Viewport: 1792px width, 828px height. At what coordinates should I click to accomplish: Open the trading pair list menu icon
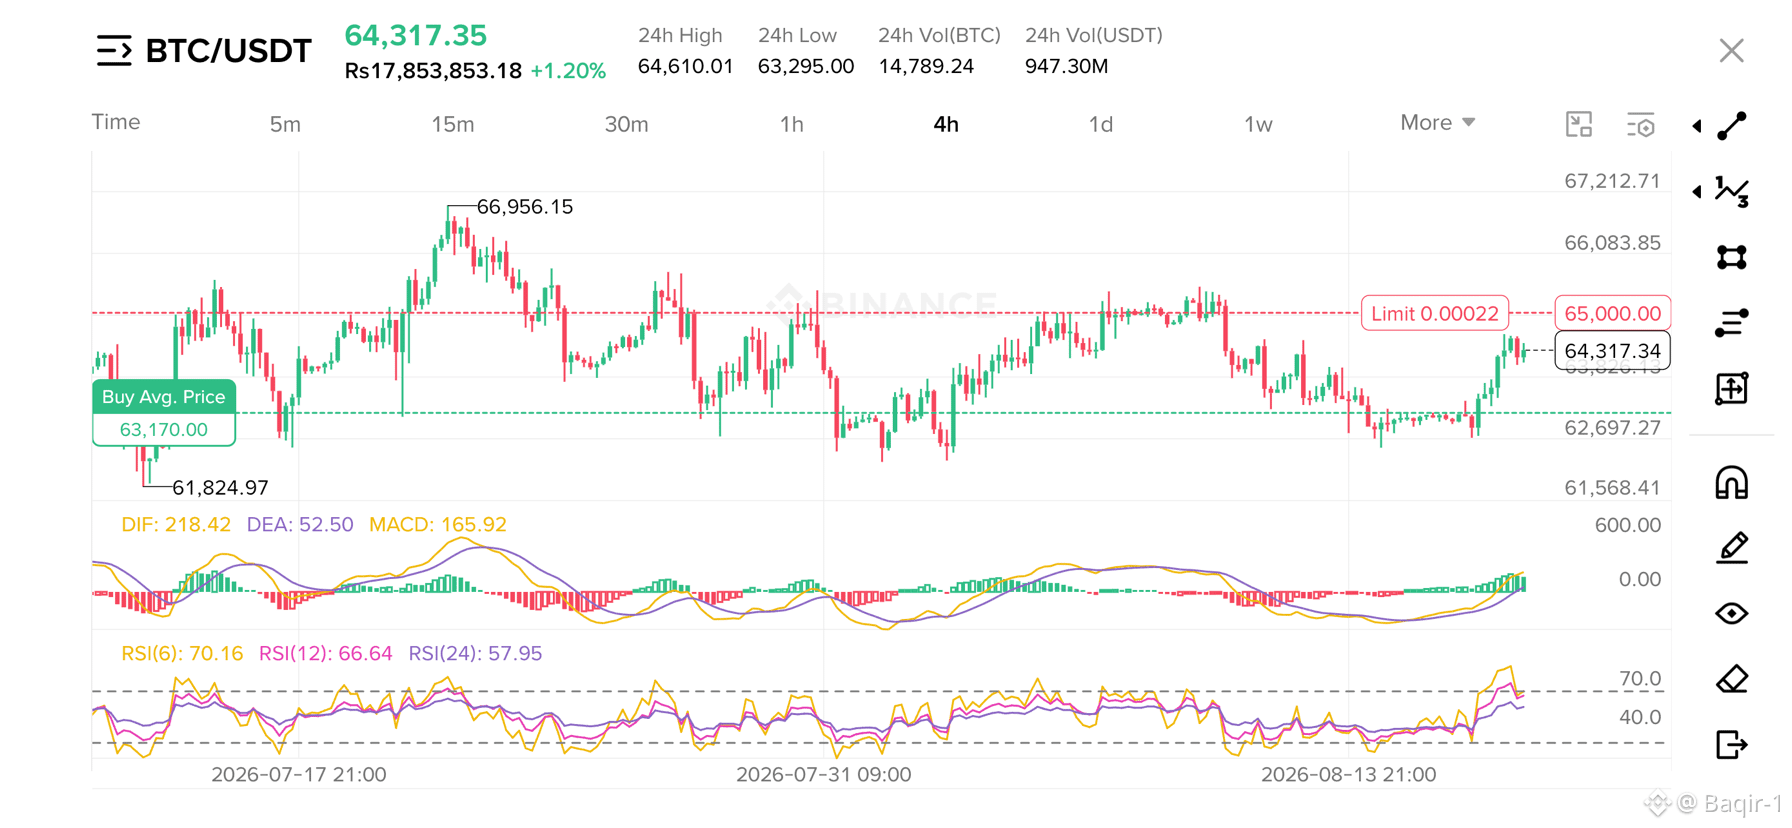[114, 50]
